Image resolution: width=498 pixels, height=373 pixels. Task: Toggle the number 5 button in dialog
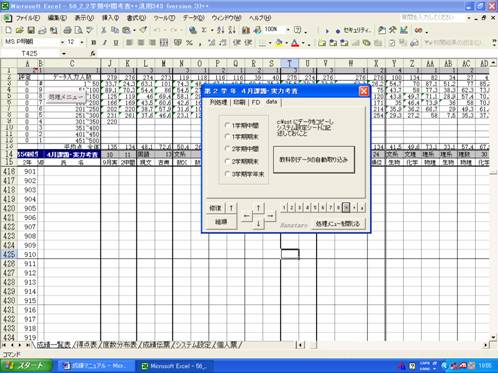[315, 208]
